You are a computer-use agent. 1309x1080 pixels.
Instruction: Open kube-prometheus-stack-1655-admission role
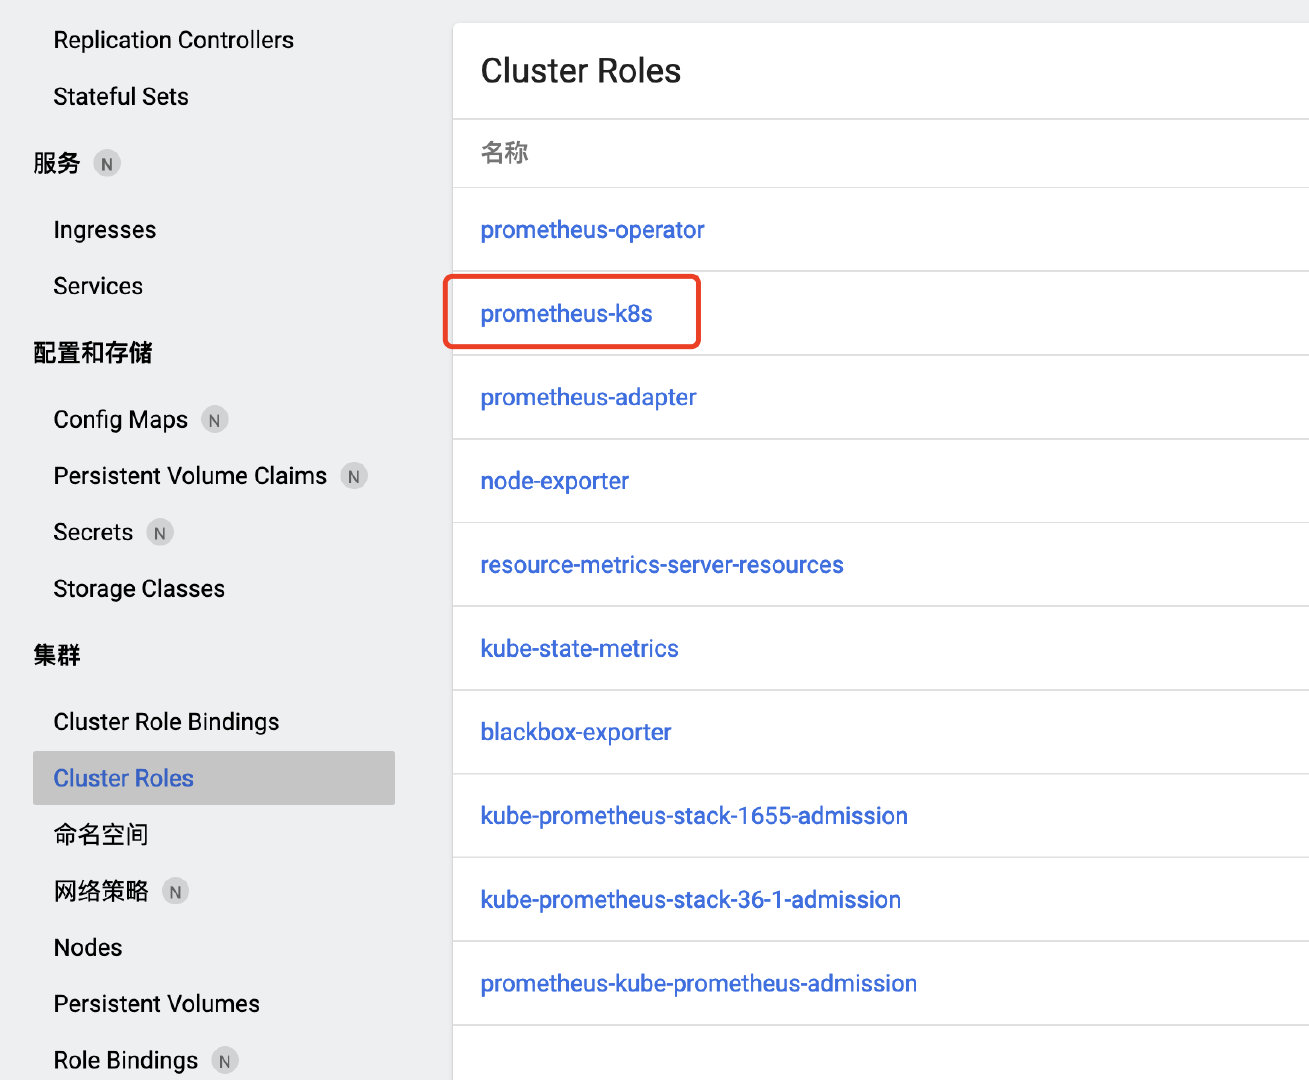694,816
